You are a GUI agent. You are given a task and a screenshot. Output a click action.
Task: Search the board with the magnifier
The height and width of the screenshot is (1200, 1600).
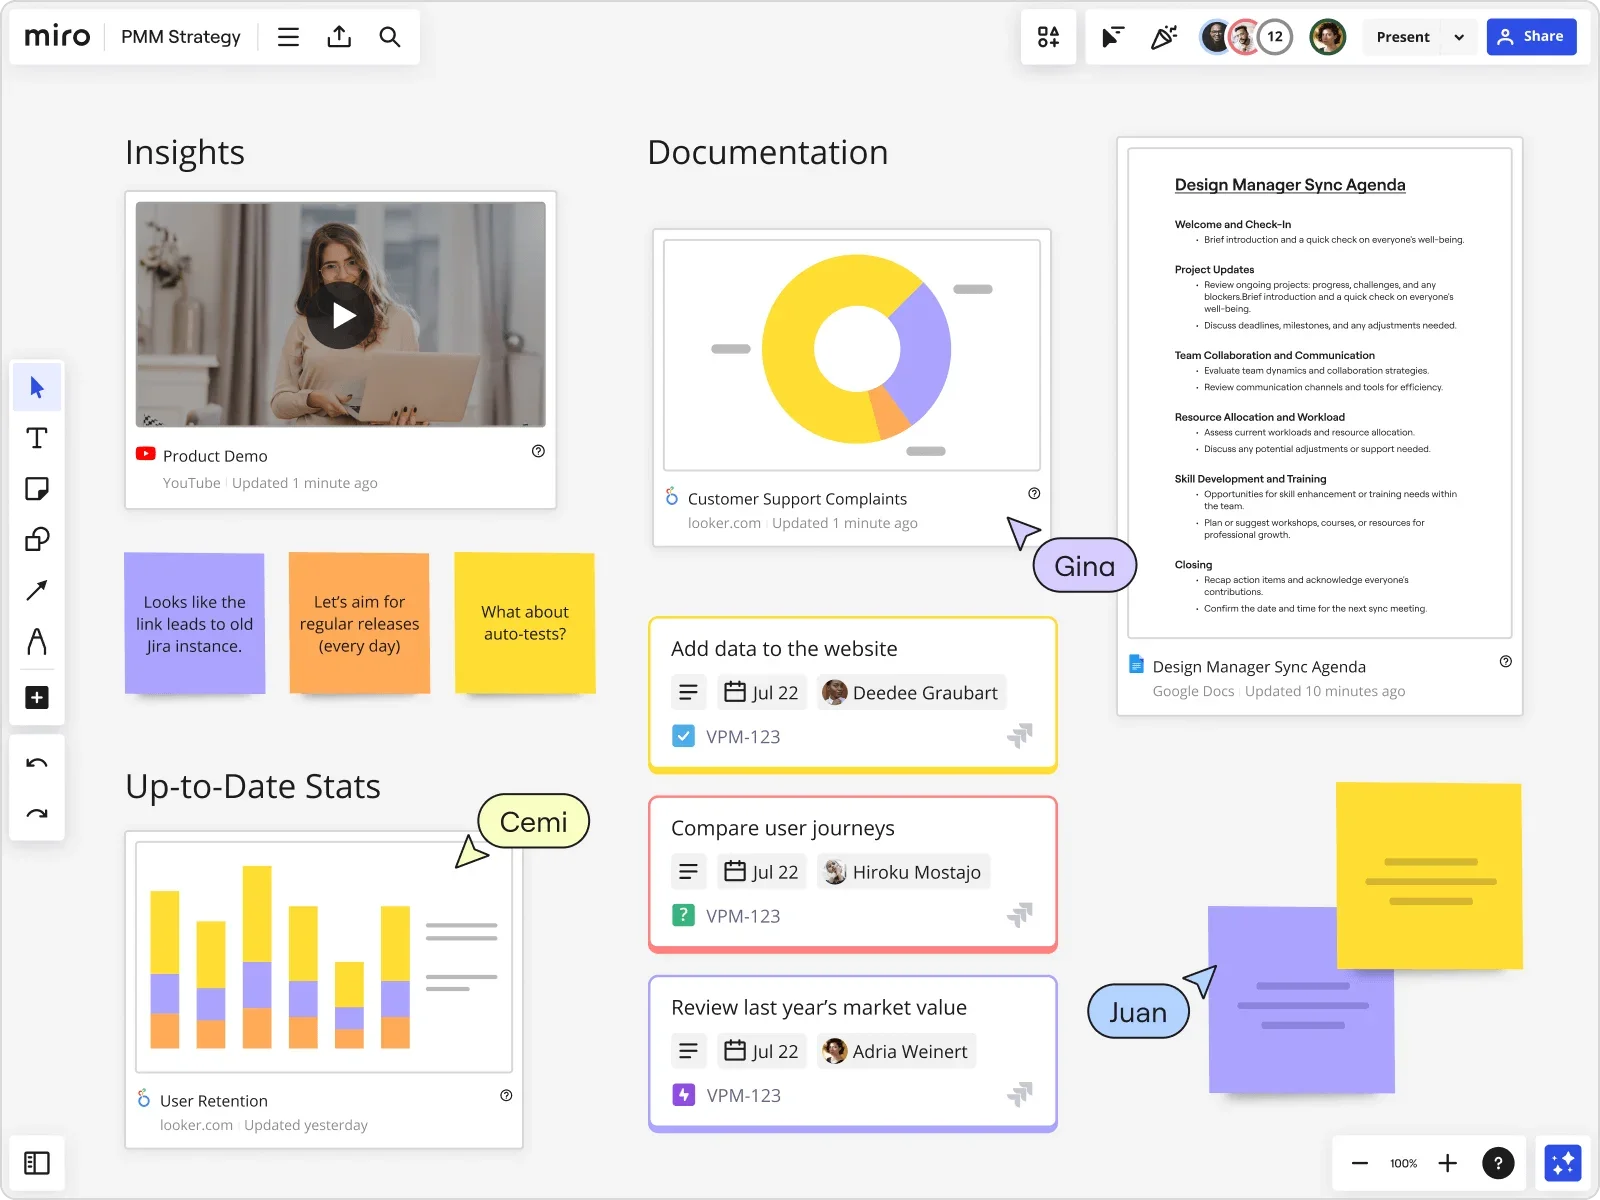[390, 36]
